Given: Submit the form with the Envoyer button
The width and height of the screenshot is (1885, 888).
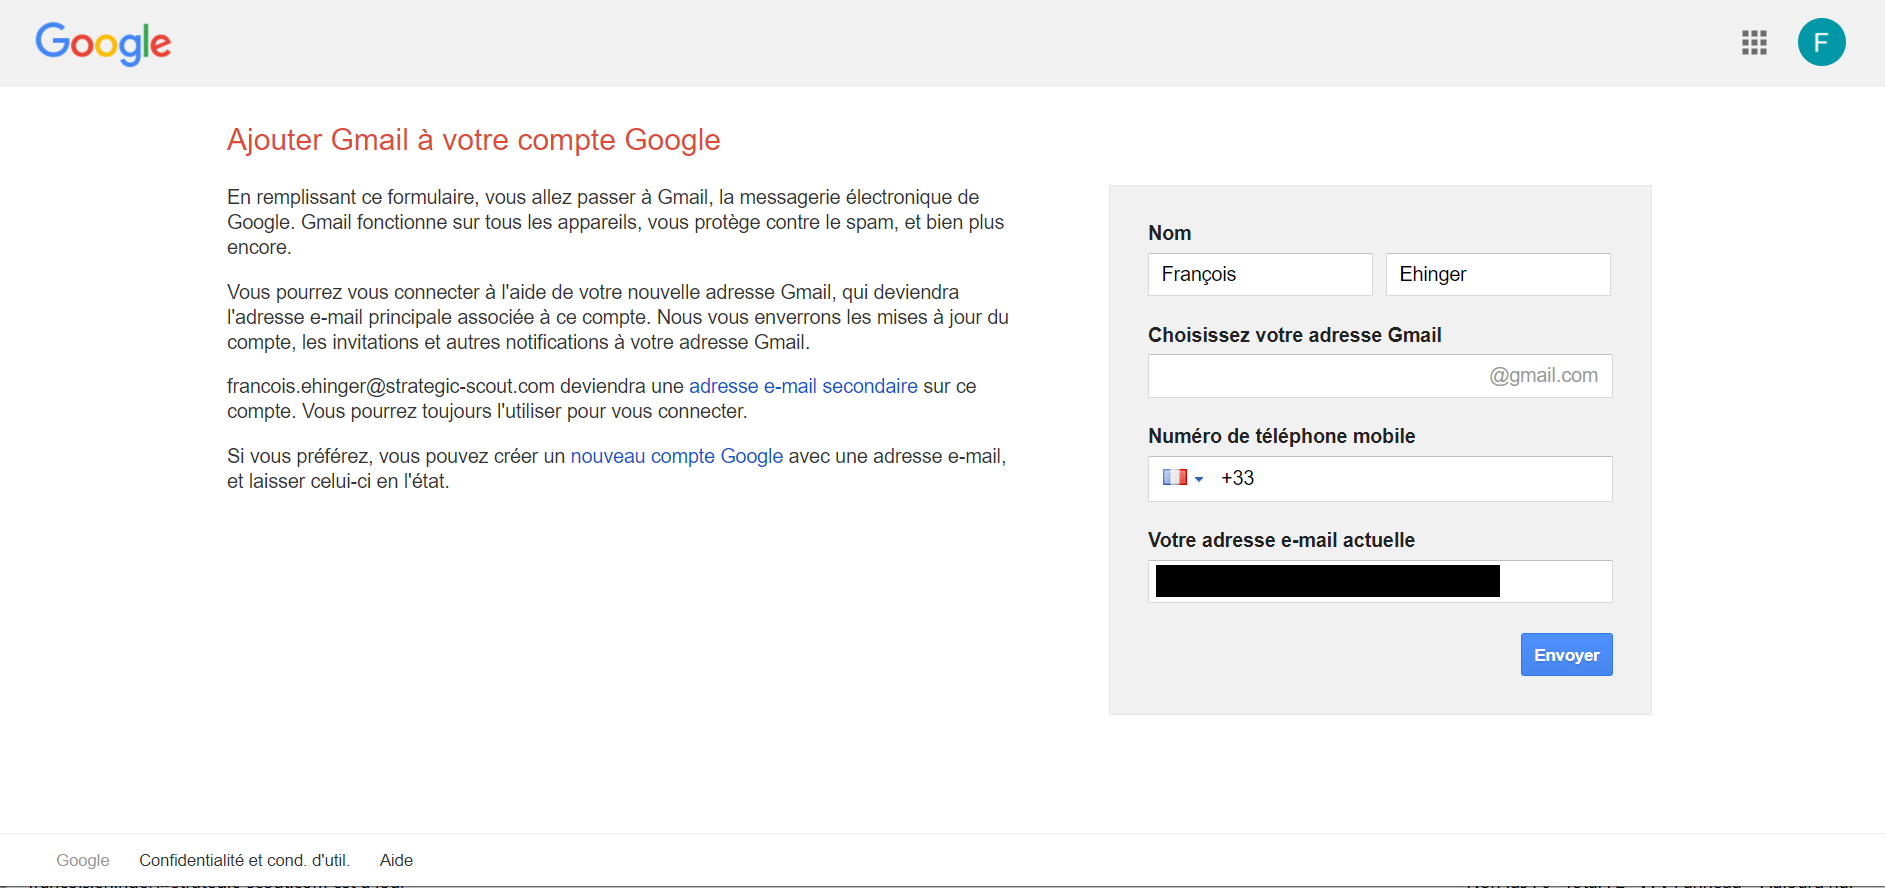Looking at the screenshot, I should (1566, 655).
